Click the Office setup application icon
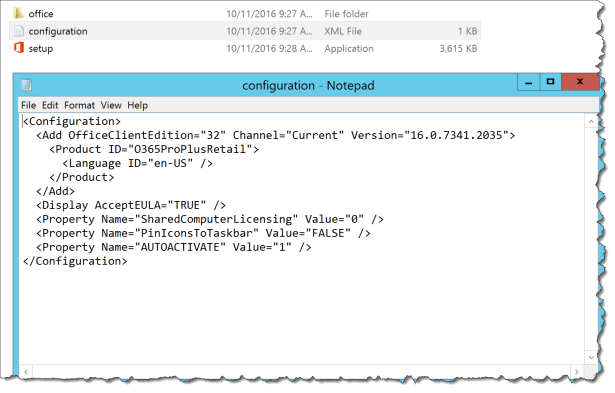The width and height of the screenshot is (615, 393). point(18,48)
